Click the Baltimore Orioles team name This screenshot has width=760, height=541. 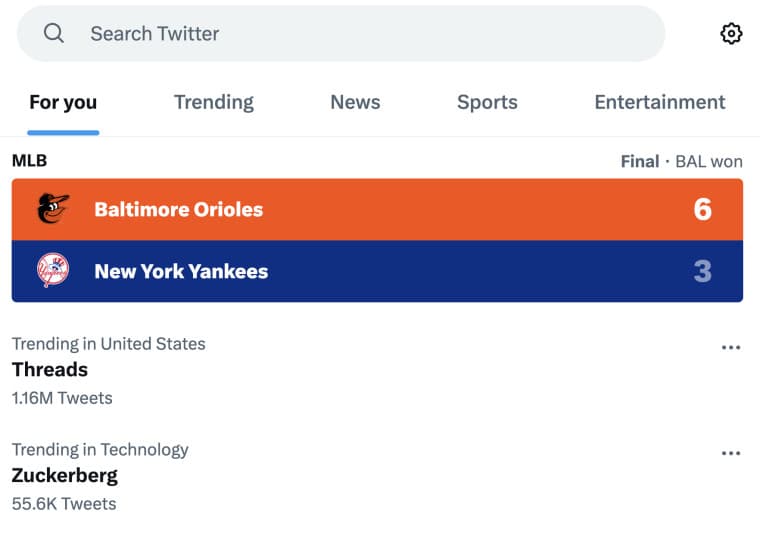(178, 209)
